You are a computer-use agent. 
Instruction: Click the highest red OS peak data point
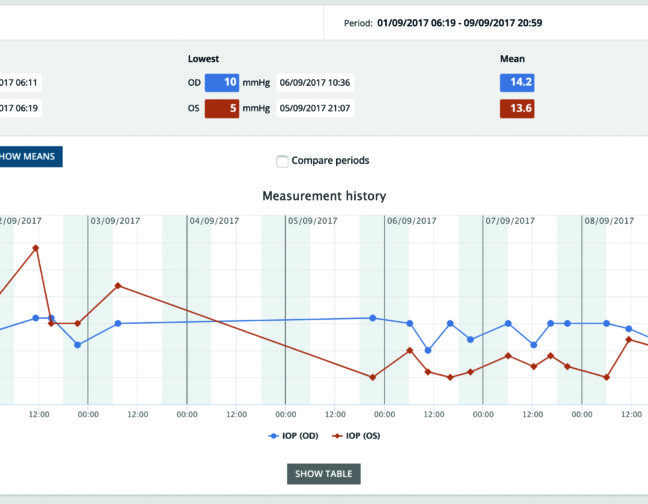click(x=36, y=247)
